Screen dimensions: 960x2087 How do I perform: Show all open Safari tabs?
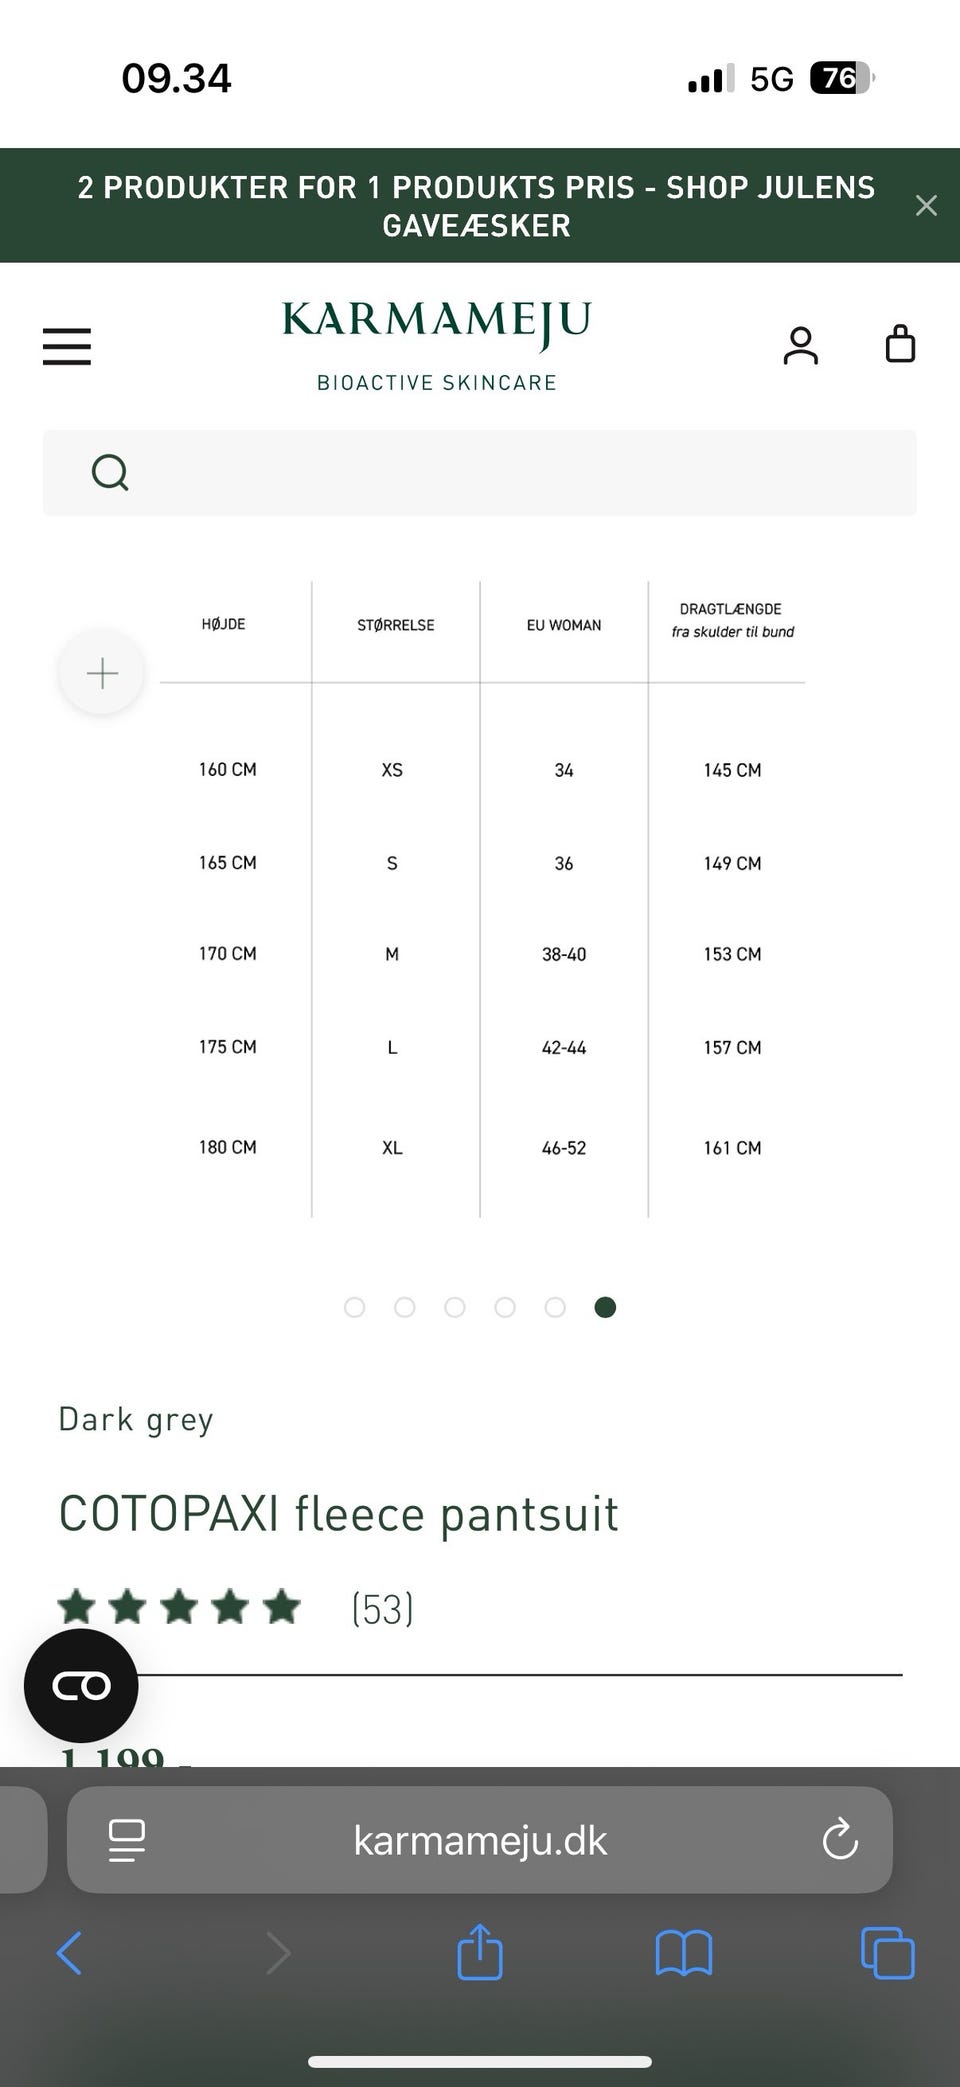pyautogui.click(x=887, y=1953)
